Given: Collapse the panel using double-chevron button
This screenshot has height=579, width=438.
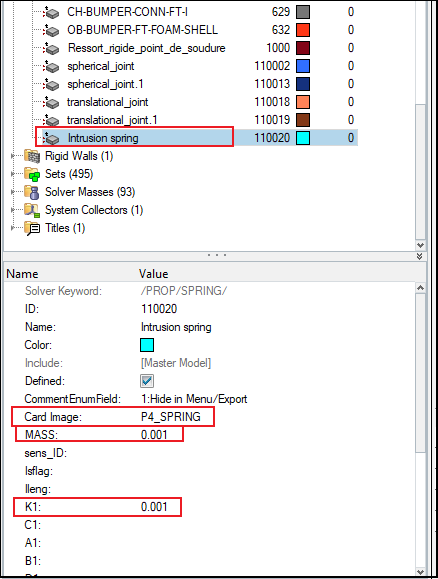Looking at the screenshot, I should (420, 256).
